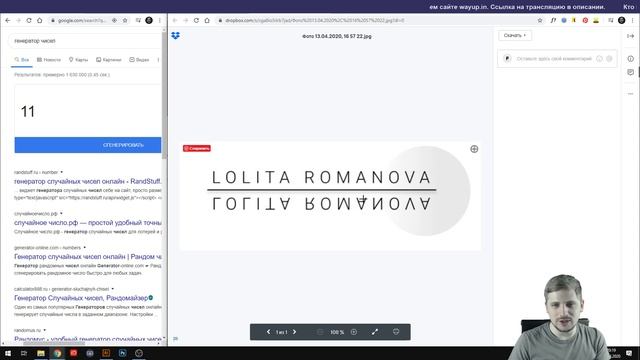Select the Видео search tab
Image resolution: width=640 pixels, height=360 pixels.
tap(139, 60)
